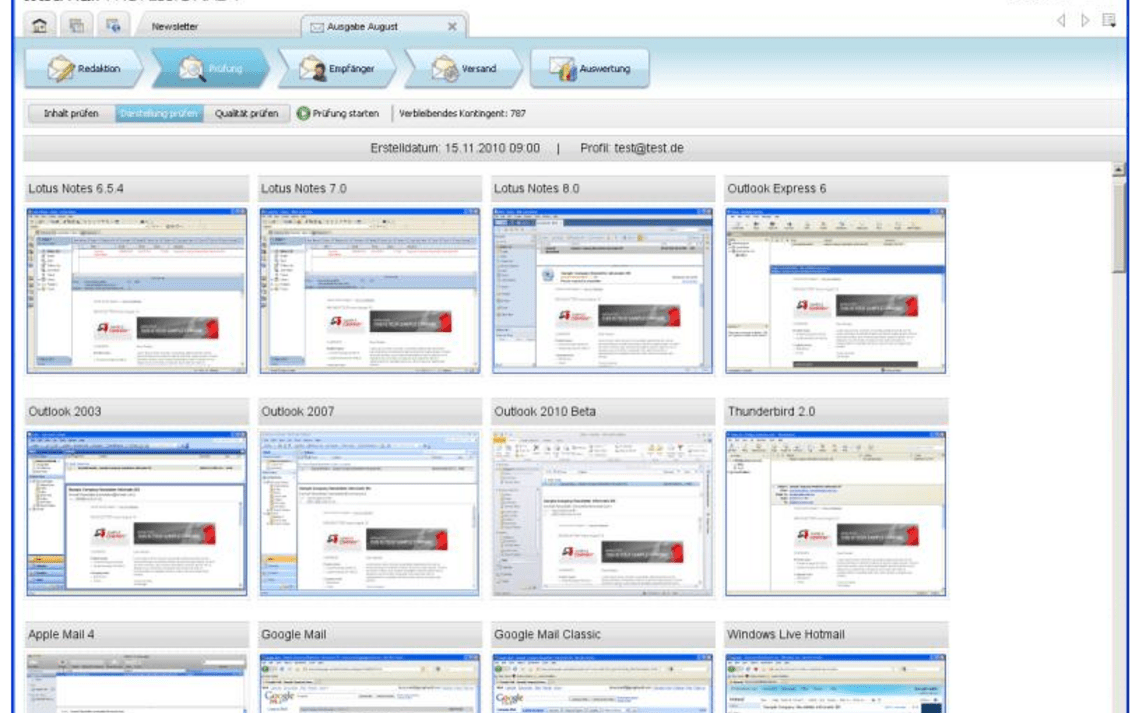Screen dimensions: 1139x713
Task: Open the Lotus Notes 7.0 preview thumbnail
Action: pyautogui.click(x=370, y=290)
